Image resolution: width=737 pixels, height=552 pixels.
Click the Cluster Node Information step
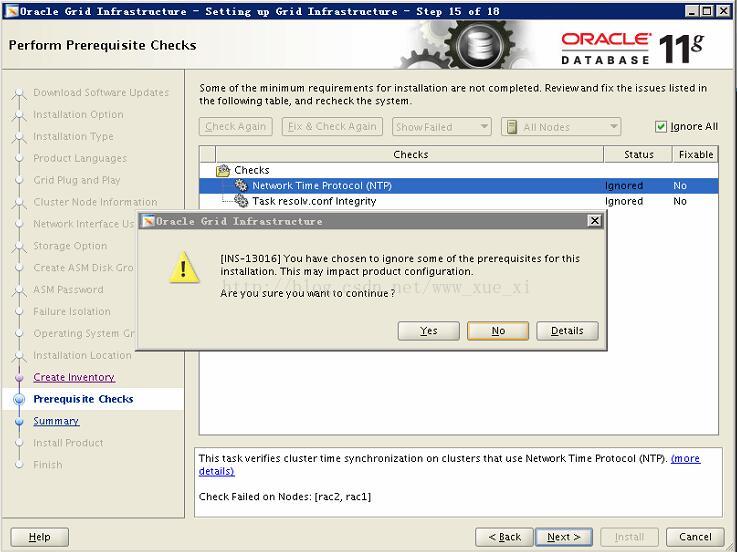pyautogui.click(x=95, y=202)
